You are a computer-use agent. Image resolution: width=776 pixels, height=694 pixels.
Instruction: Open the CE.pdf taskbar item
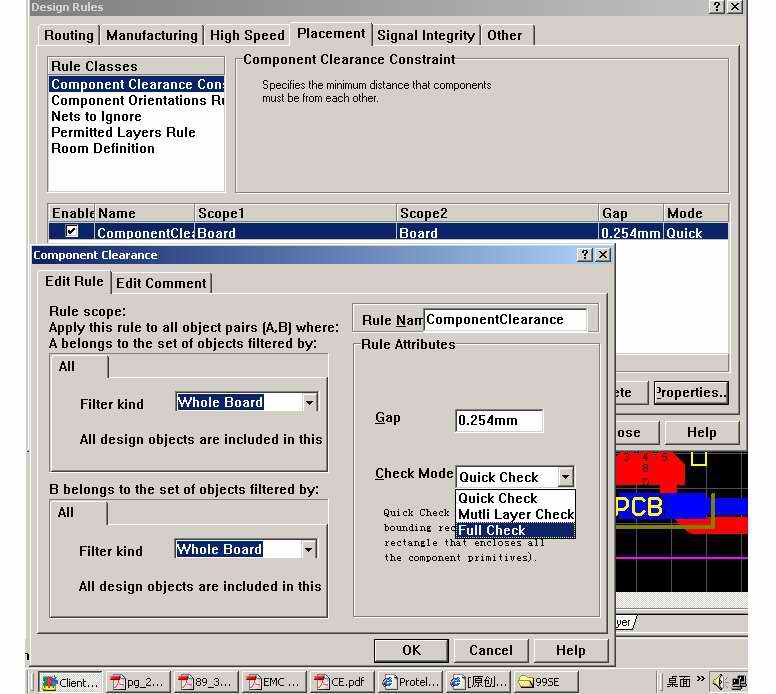point(342,682)
